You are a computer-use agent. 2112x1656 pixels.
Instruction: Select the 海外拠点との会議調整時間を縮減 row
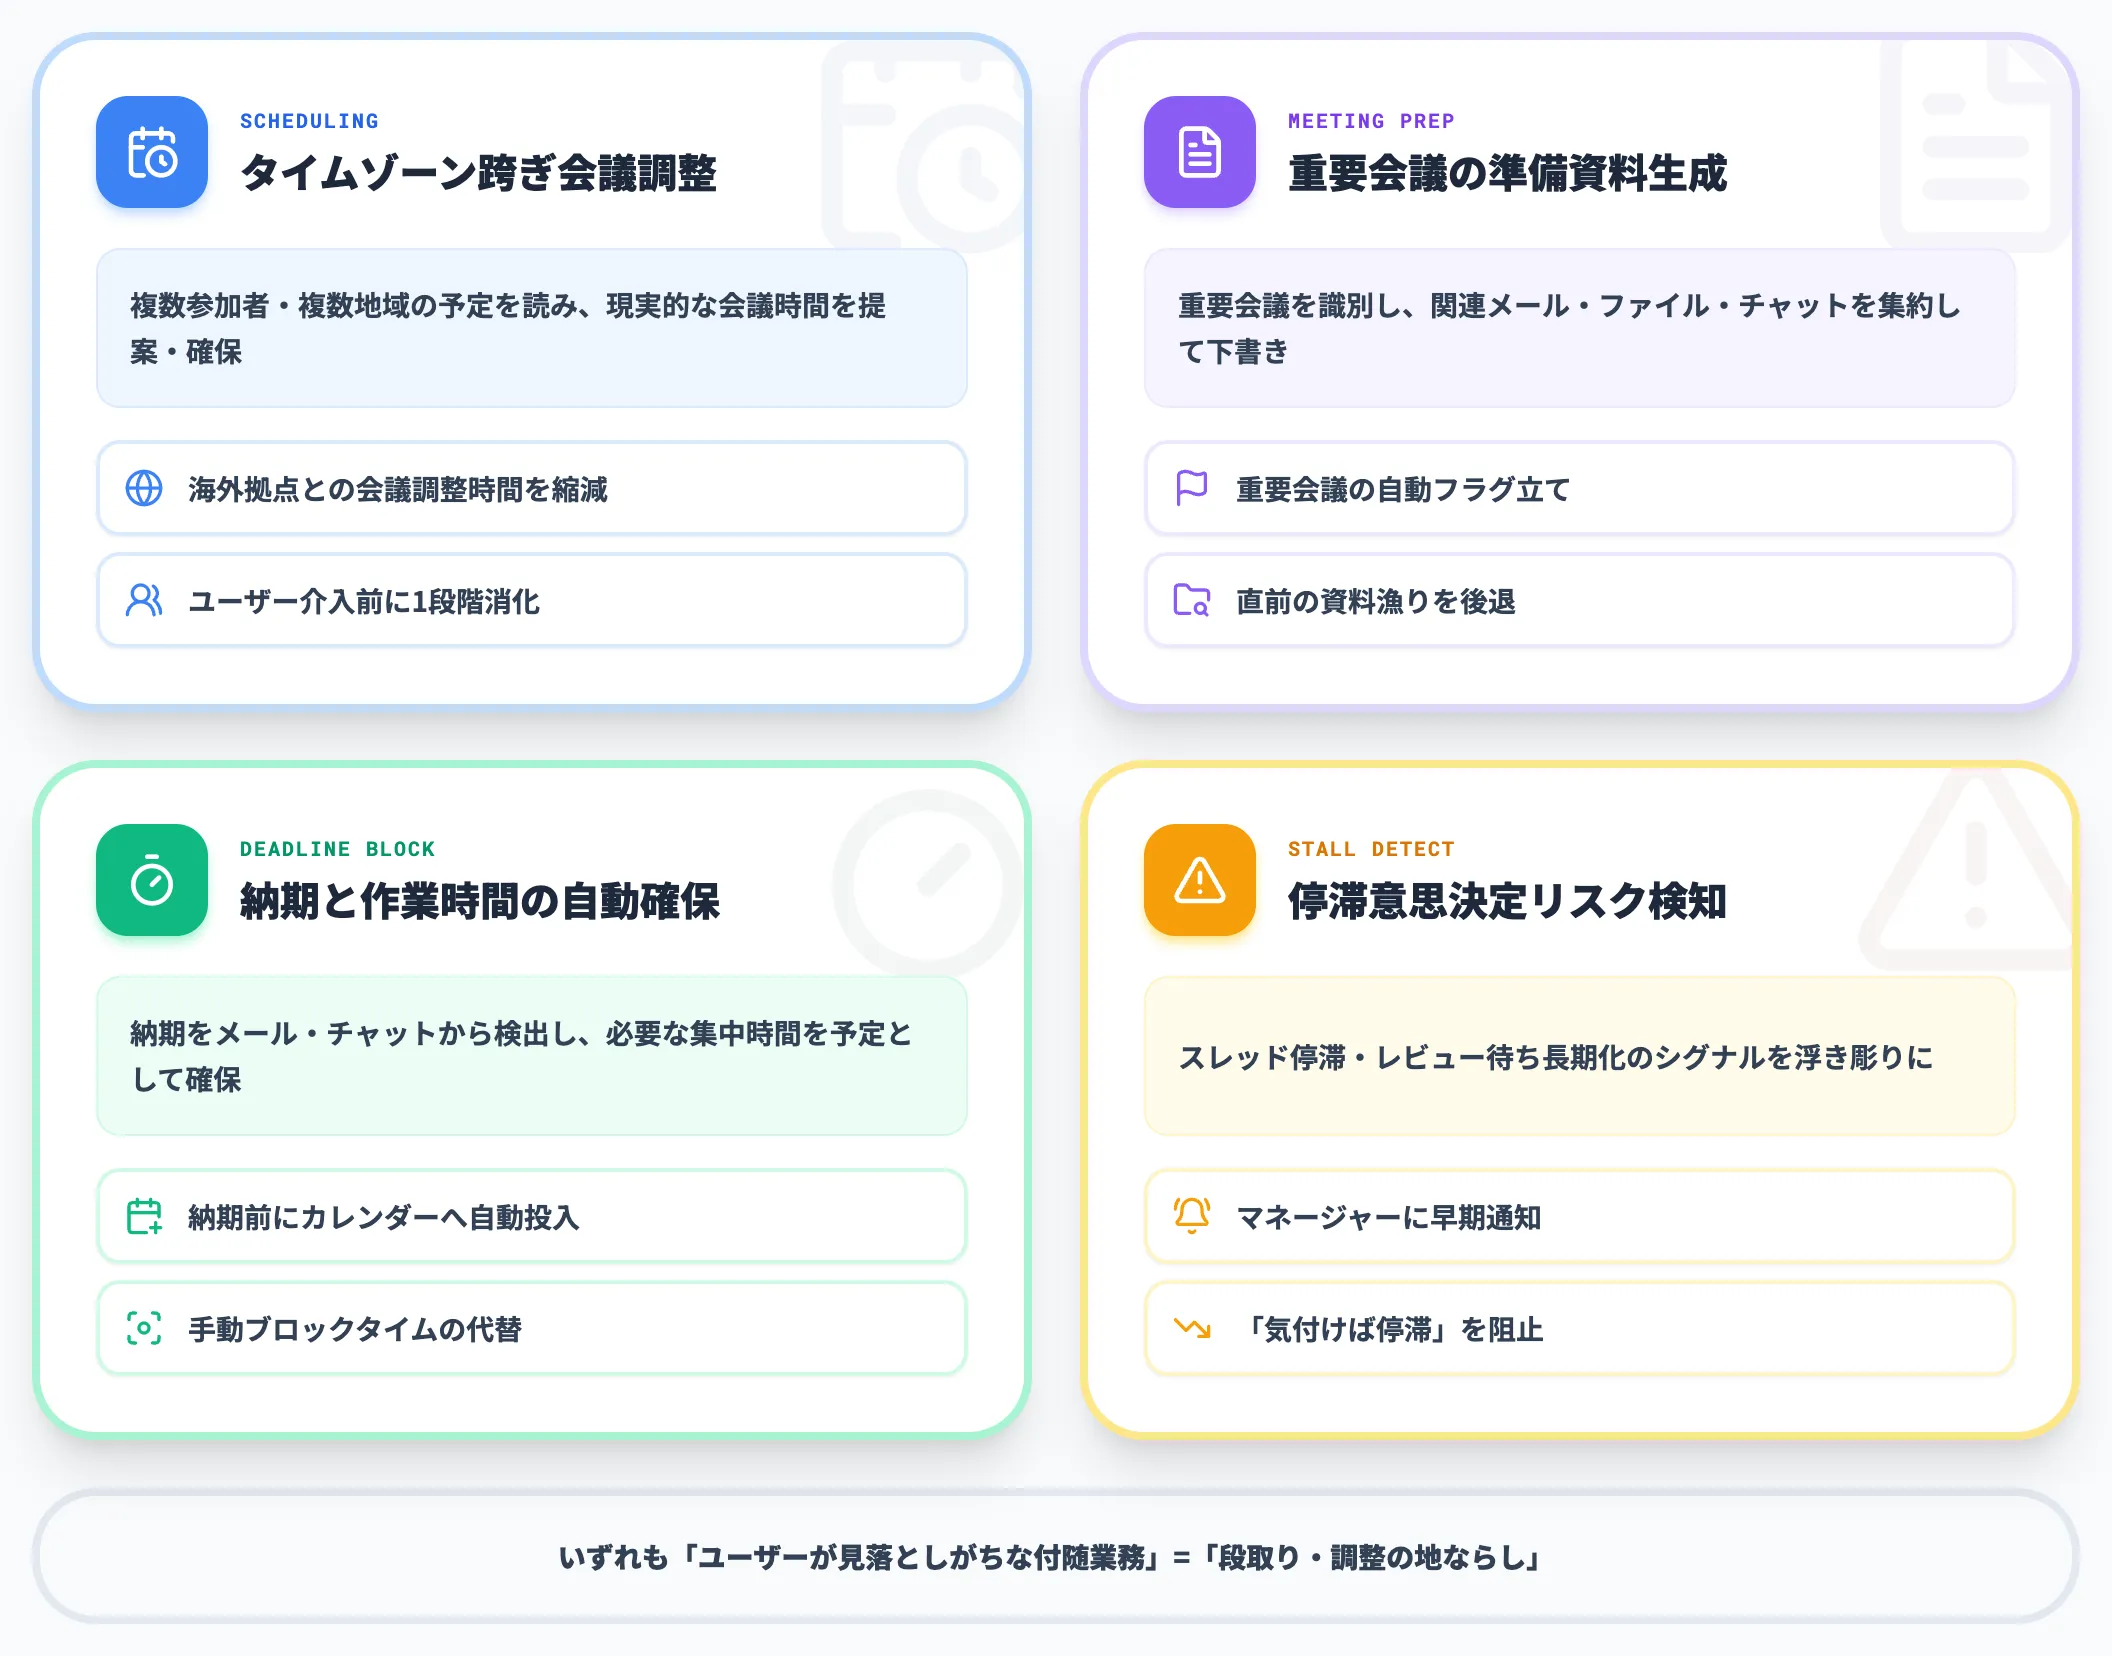[532, 489]
